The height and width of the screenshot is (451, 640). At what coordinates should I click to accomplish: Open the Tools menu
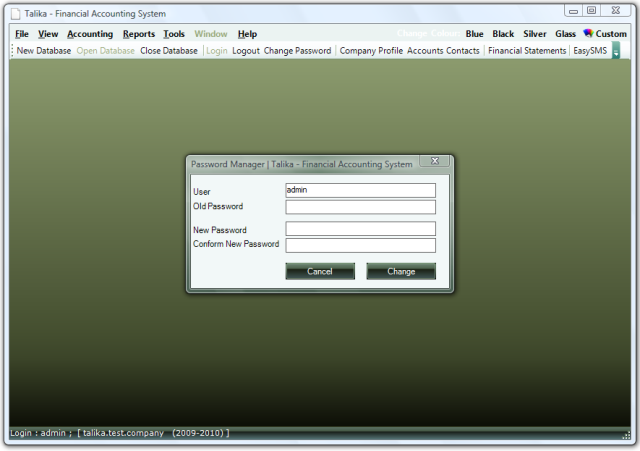[x=174, y=34]
